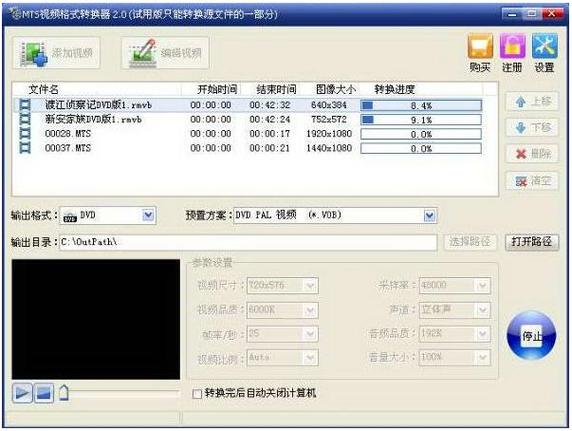Viewport: 572px width, 431px height.
Task: Click the shopping cart 购买 icon
Action: click(480, 46)
